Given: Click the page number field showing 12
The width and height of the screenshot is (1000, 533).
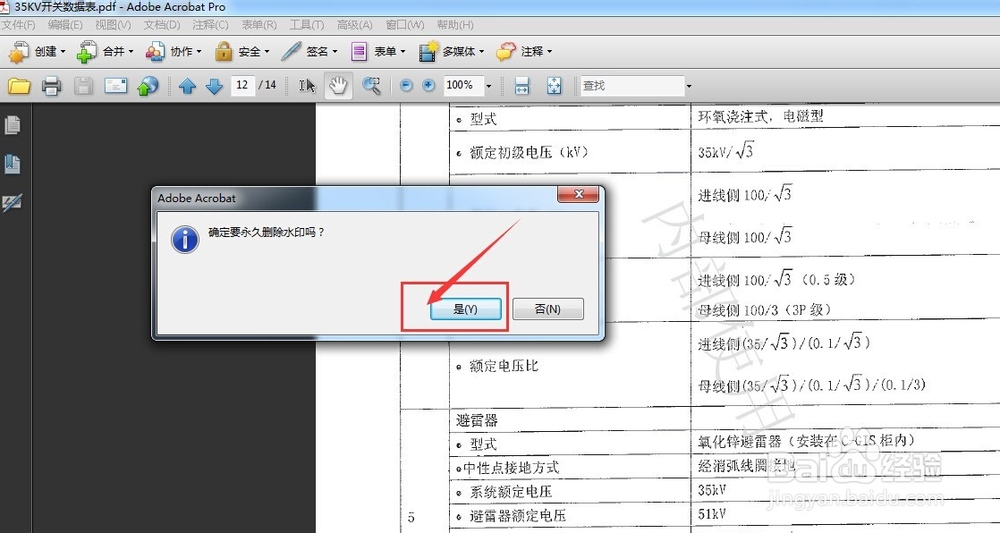Looking at the screenshot, I should click(242, 85).
